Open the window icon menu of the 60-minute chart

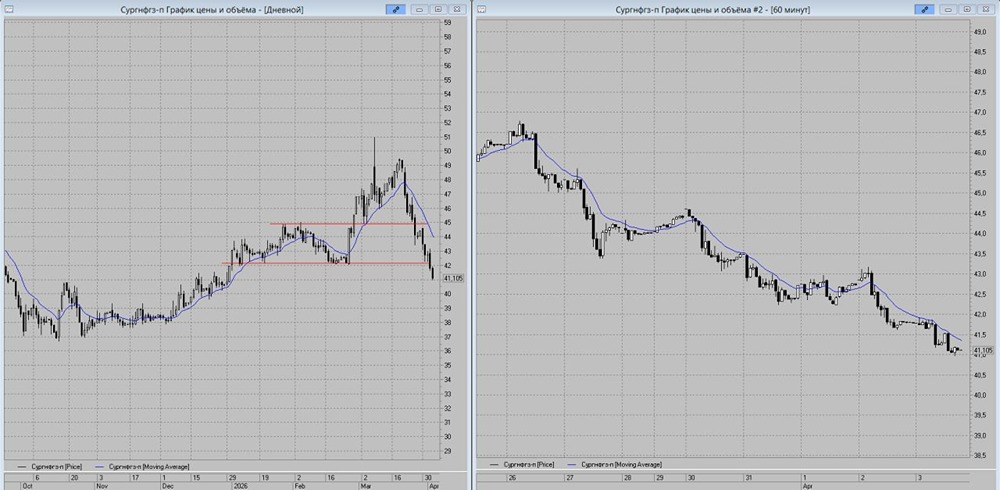[x=482, y=9]
